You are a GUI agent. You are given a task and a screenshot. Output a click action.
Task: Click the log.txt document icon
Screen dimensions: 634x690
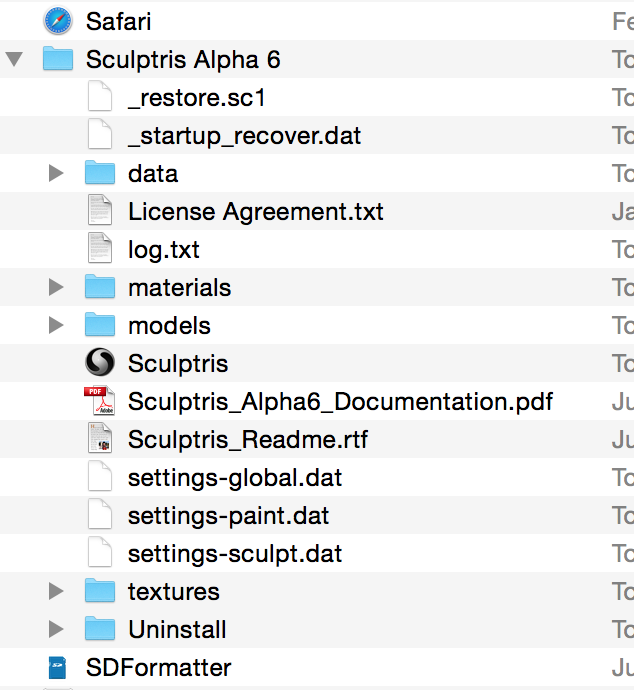click(x=100, y=248)
